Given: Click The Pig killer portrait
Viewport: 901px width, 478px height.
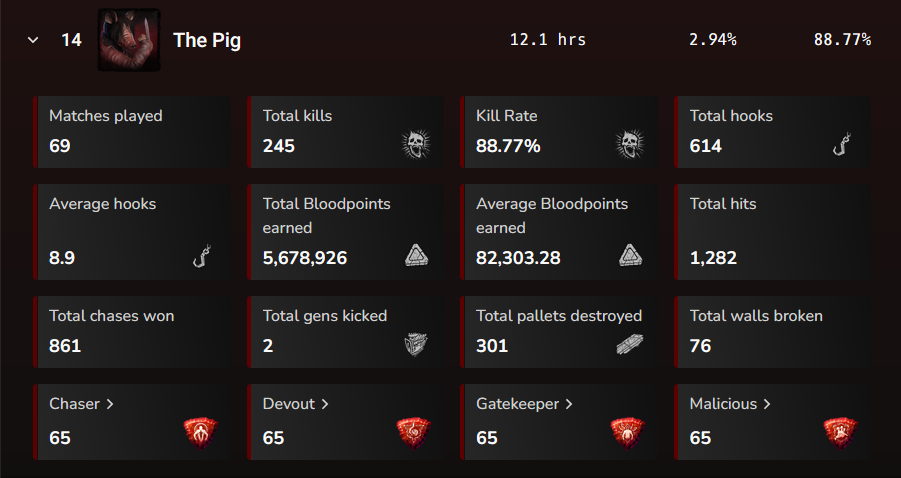Looking at the screenshot, I should [129, 40].
